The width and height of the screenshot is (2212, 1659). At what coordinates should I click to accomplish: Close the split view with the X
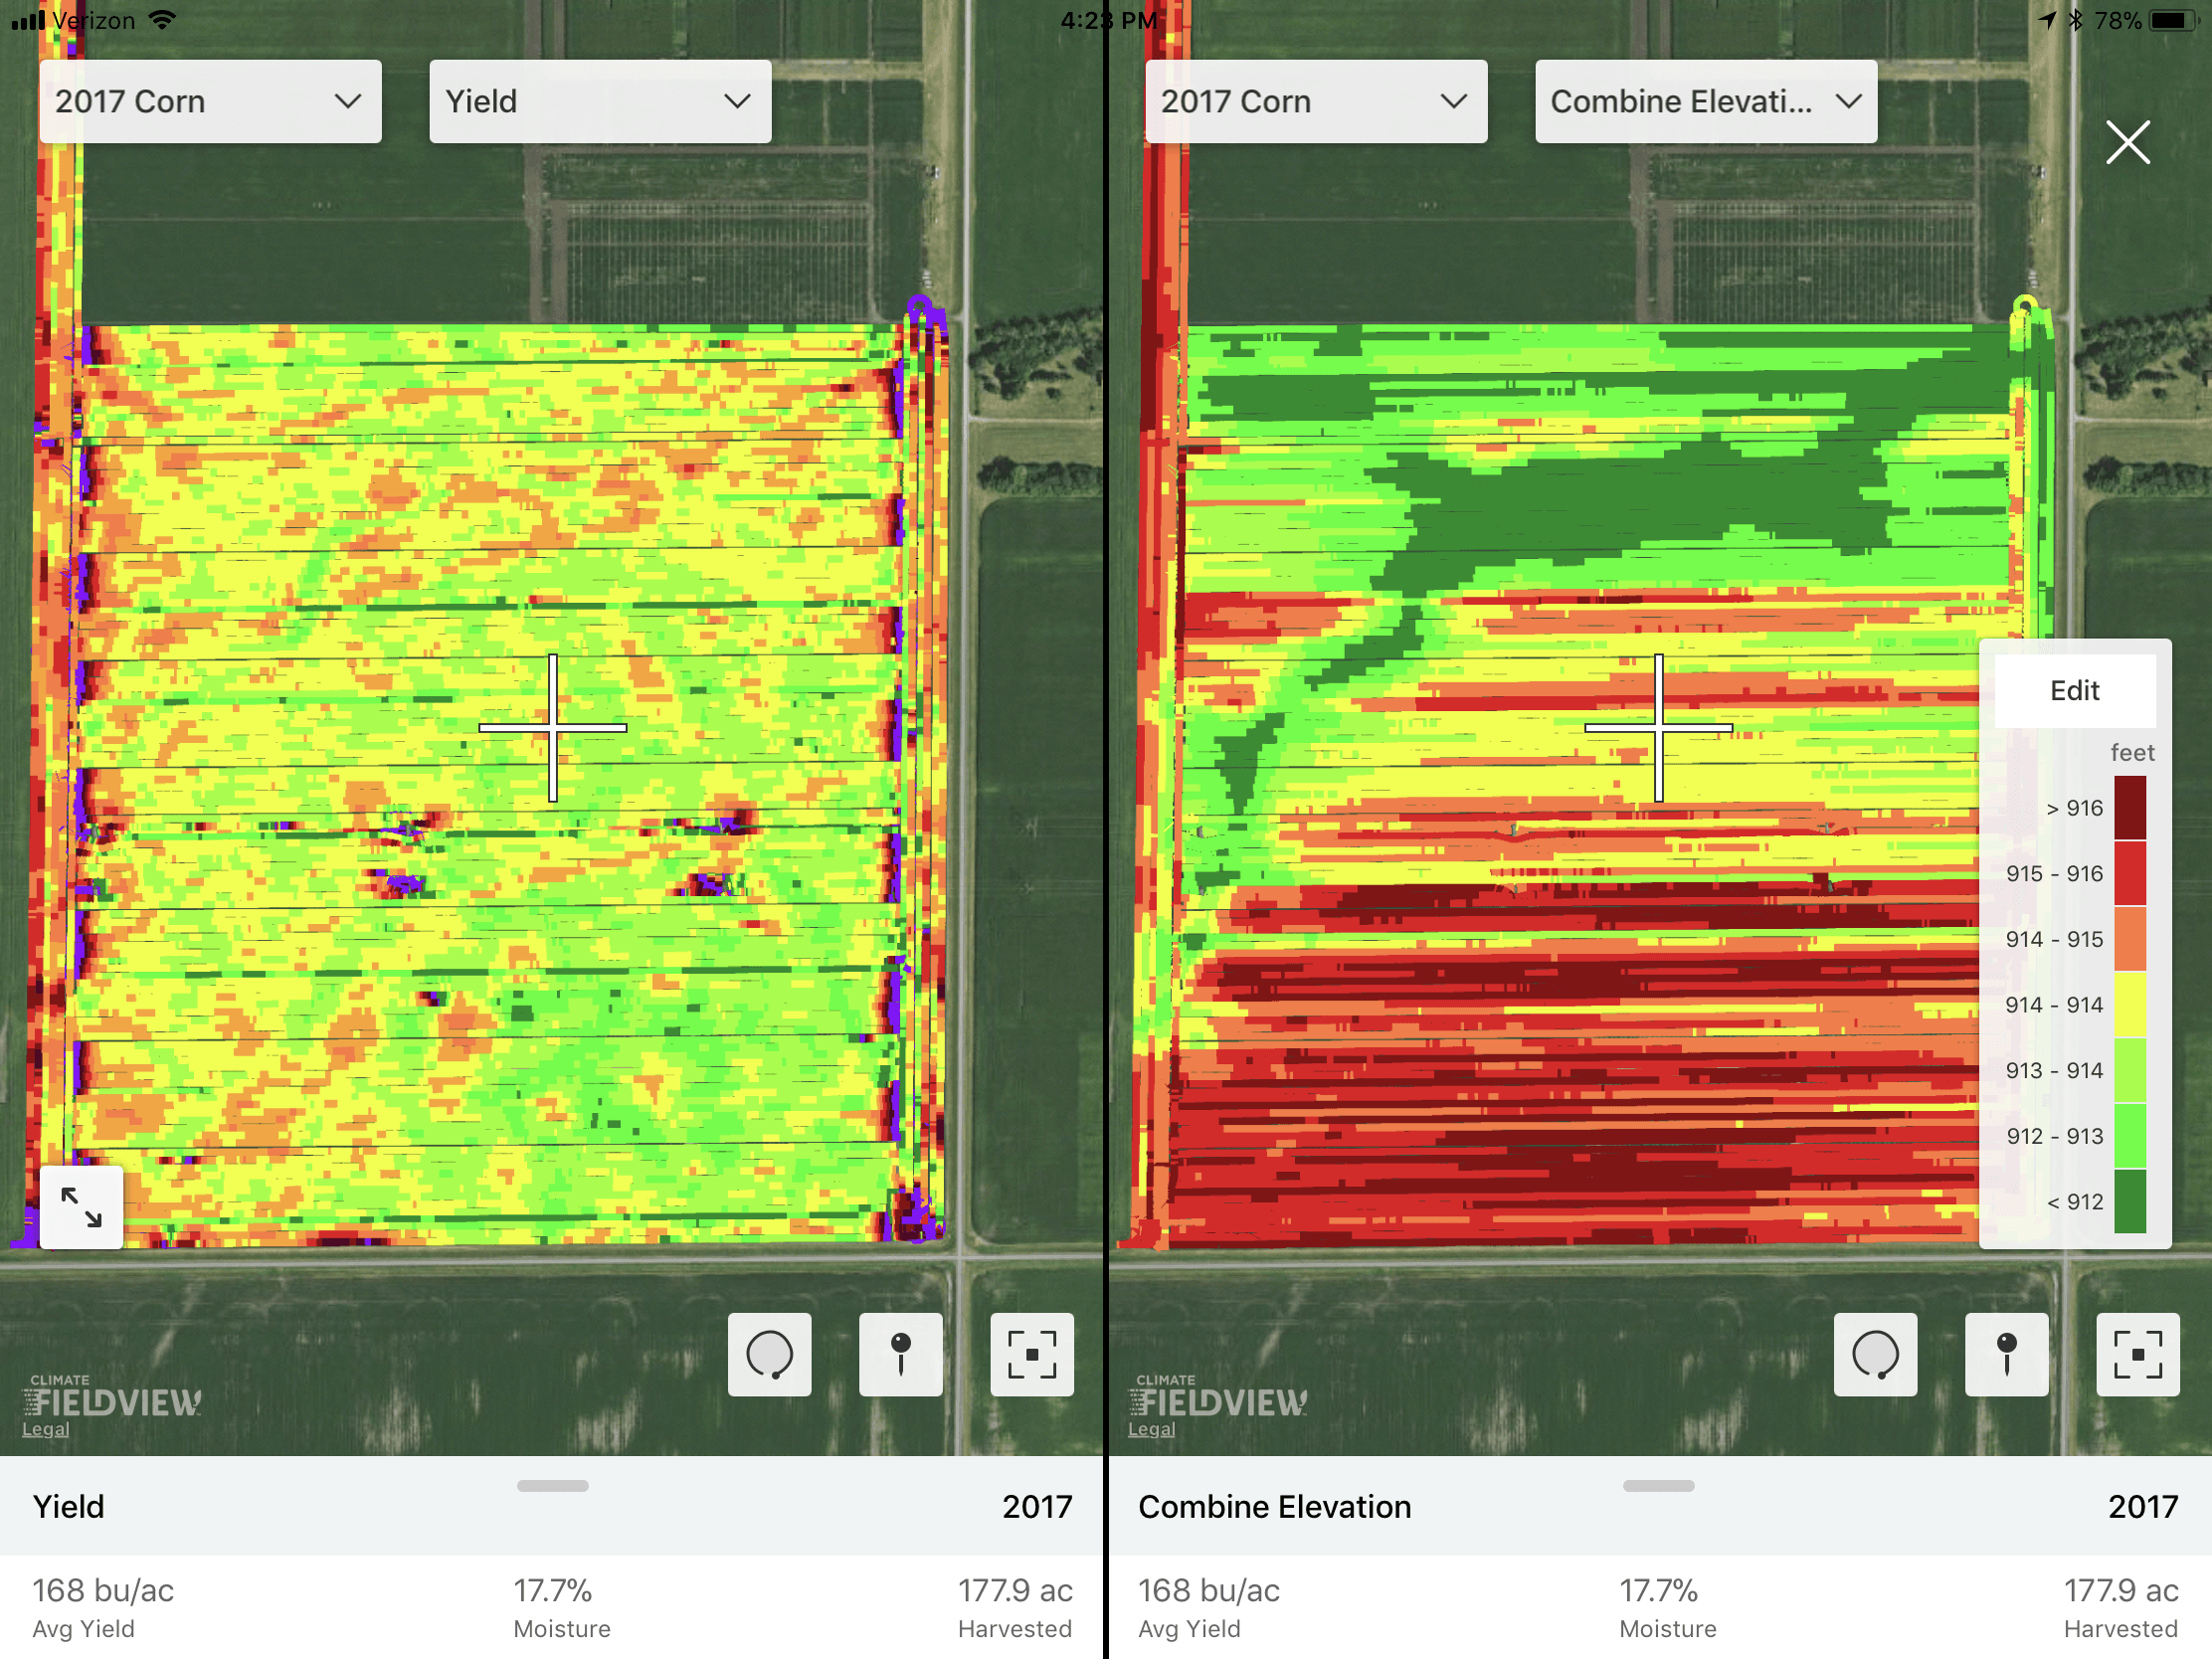[x=2127, y=142]
